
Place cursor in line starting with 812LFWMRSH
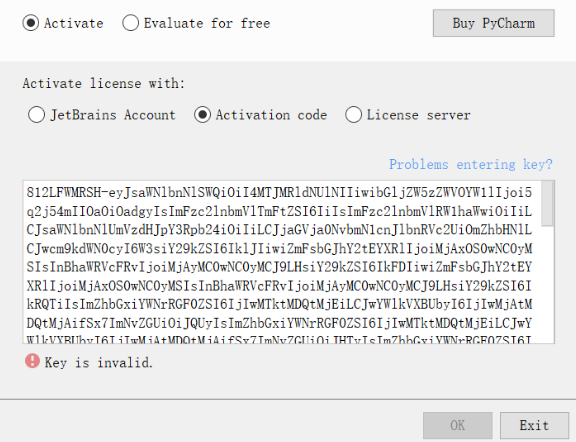click(x=279, y=193)
